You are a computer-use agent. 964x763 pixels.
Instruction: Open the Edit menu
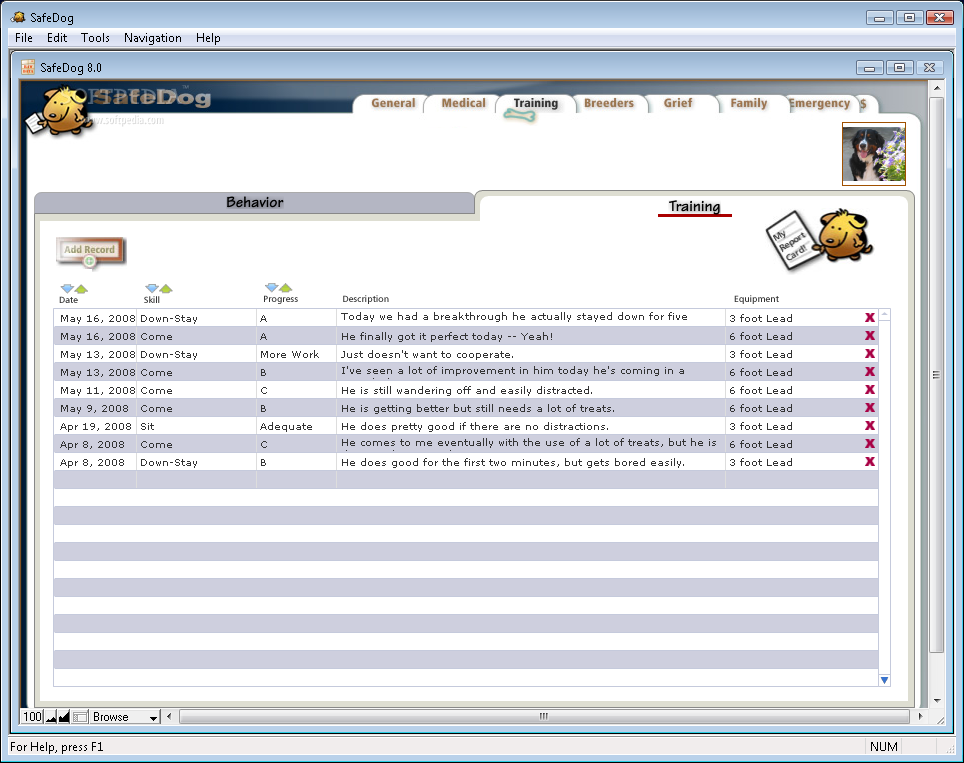click(57, 38)
